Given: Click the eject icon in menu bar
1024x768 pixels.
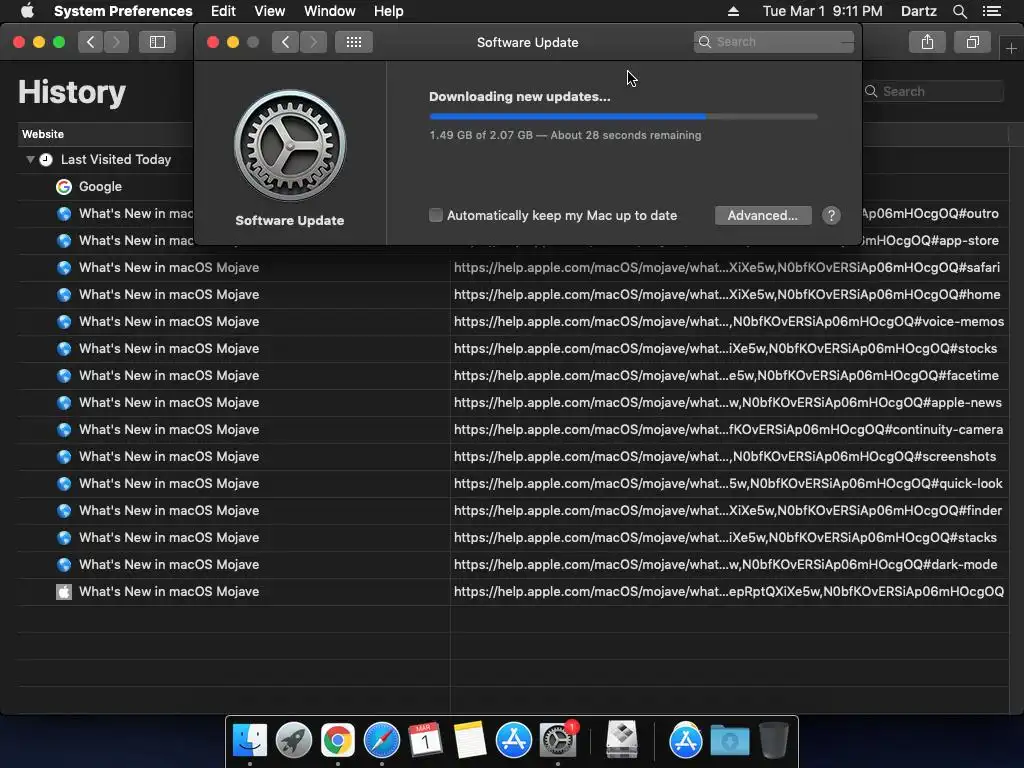Looking at the screenshot, I should tap(733, 11).
